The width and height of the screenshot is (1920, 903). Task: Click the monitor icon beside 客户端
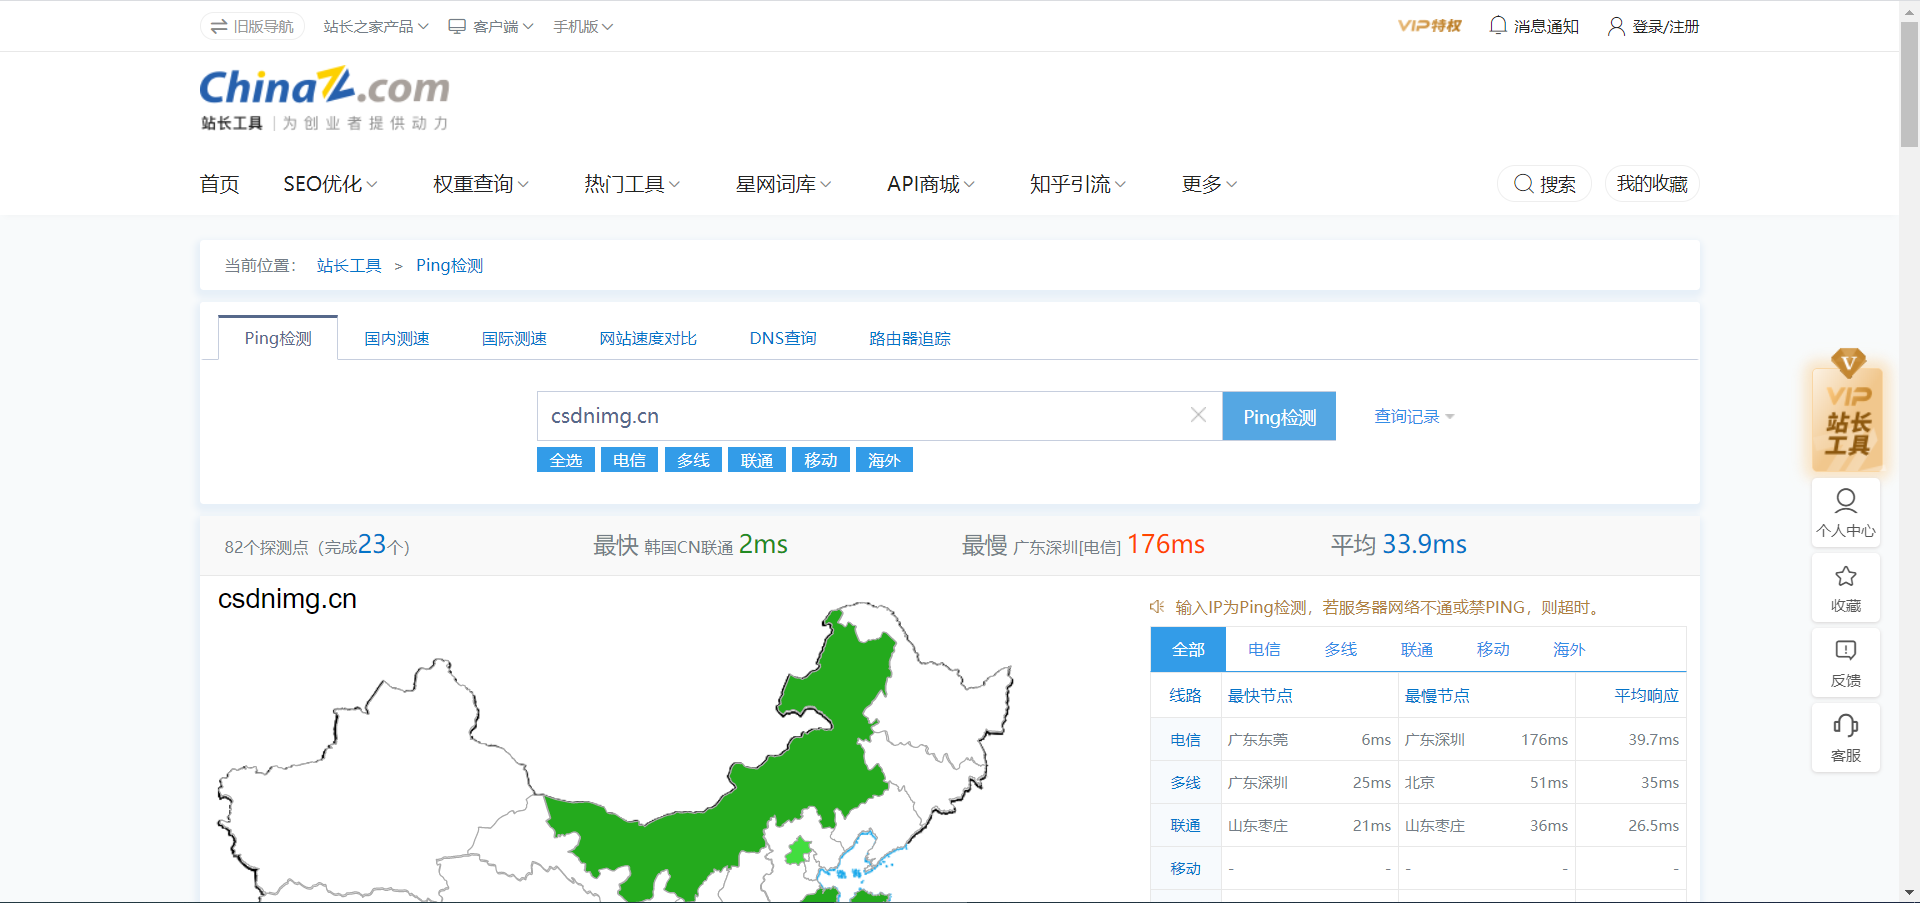457,26
